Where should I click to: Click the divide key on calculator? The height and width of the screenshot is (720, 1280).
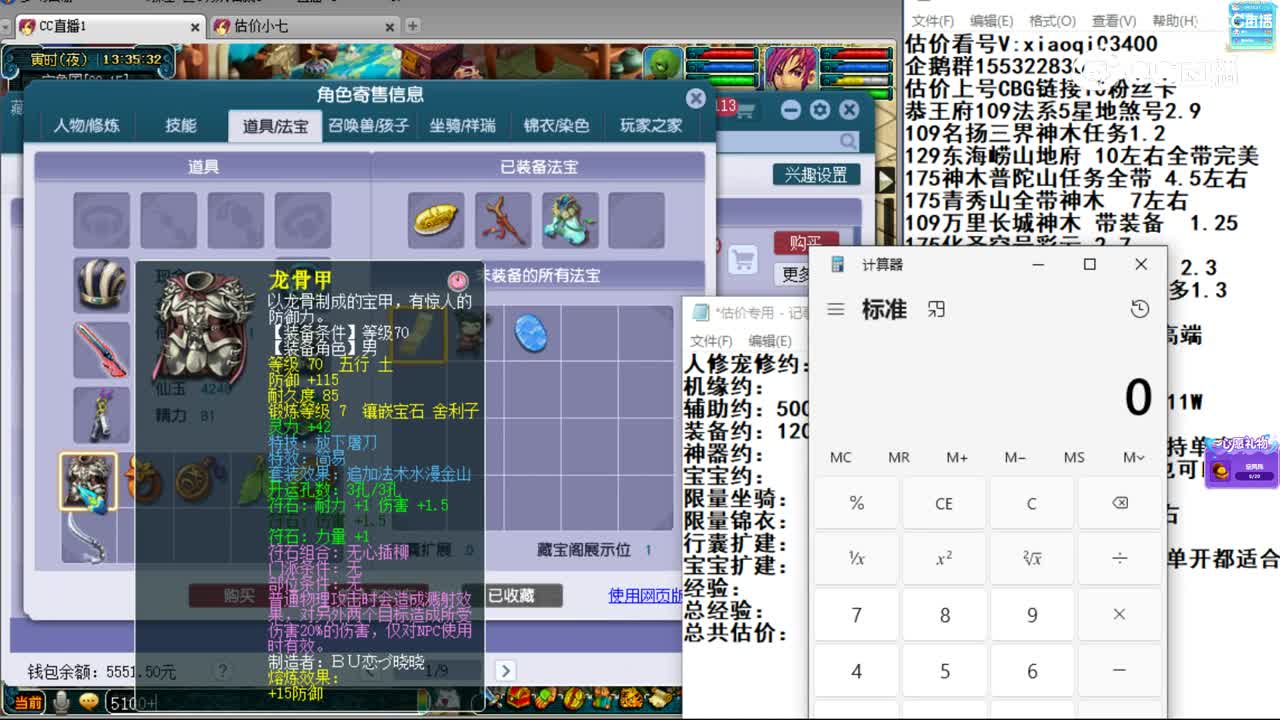[x=1120, y=559]
